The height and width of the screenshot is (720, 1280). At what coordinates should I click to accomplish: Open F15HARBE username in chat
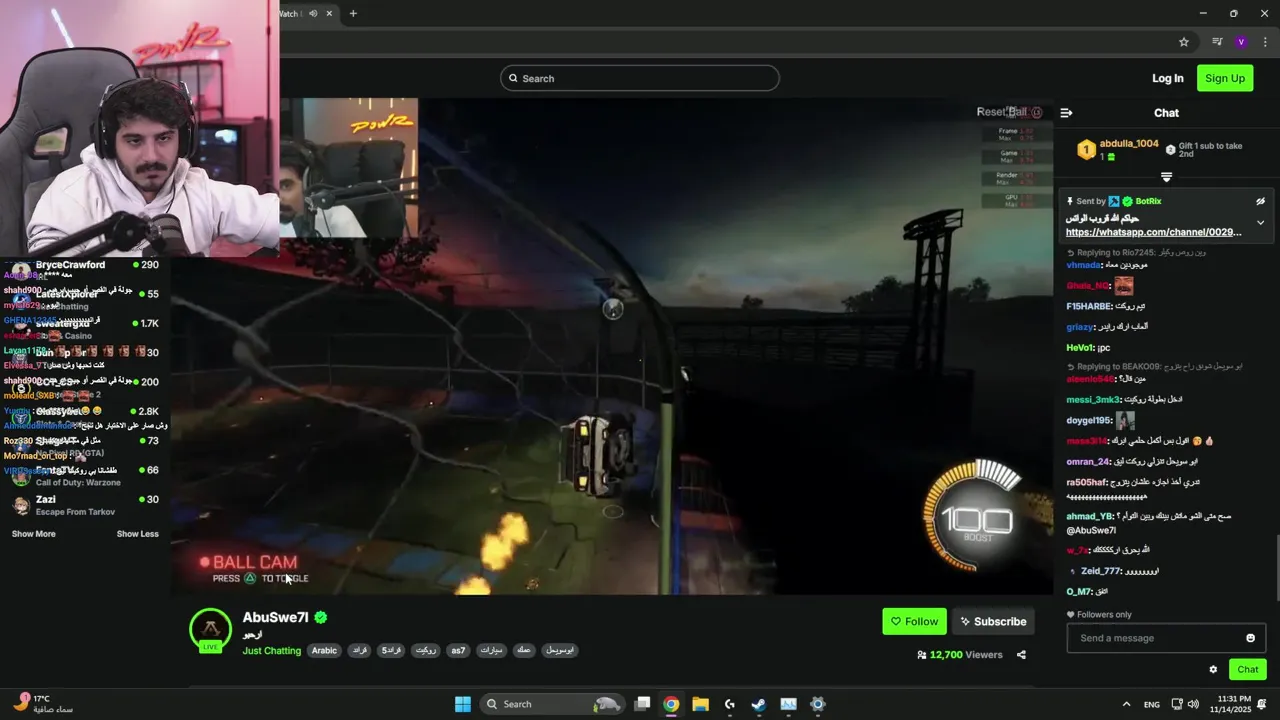click(x=1089, y=306)
